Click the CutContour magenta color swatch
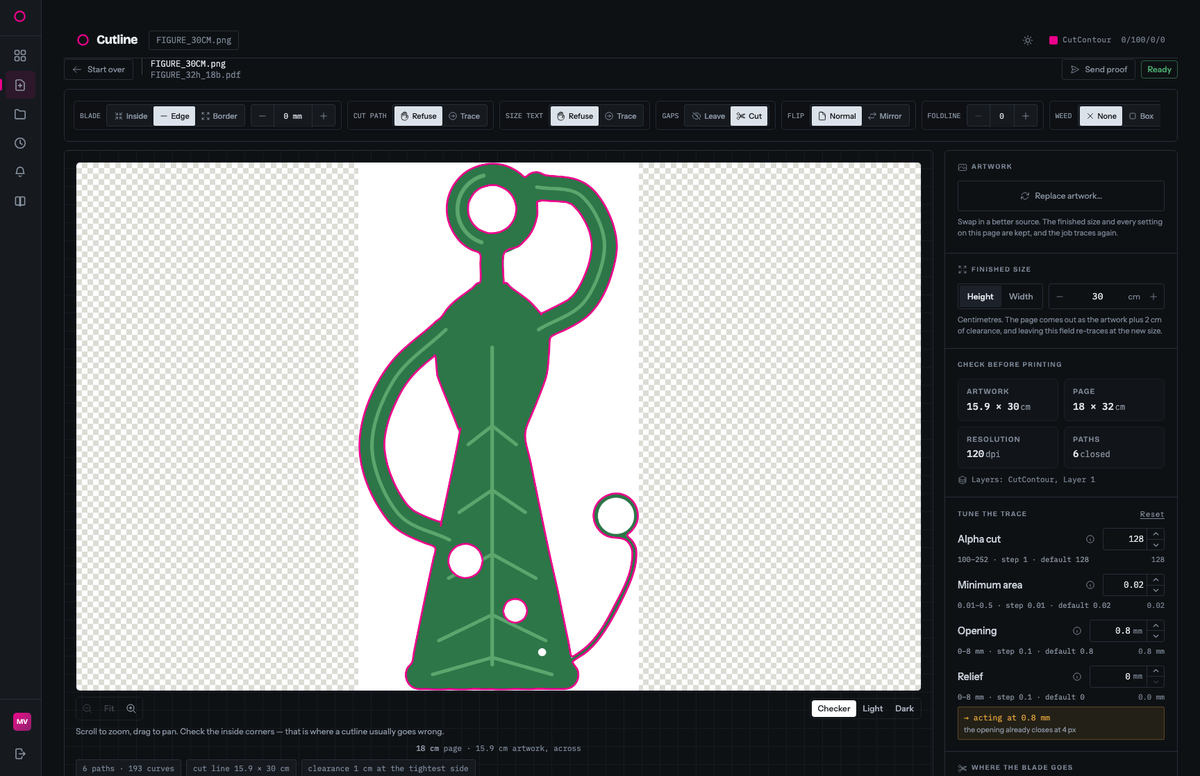 tap(1053, 41)
